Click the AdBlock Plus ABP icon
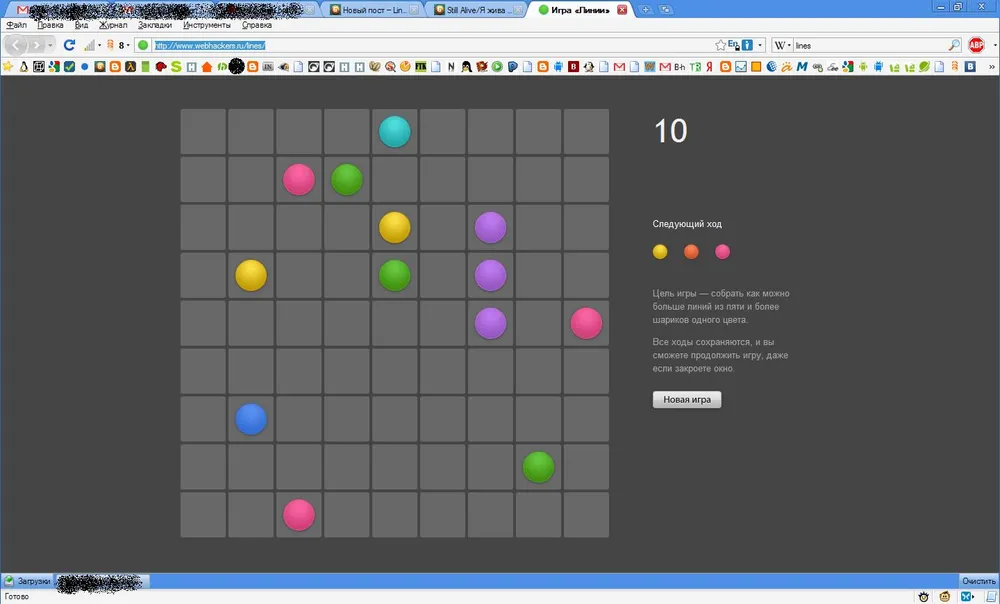 (x=976, y=45)
